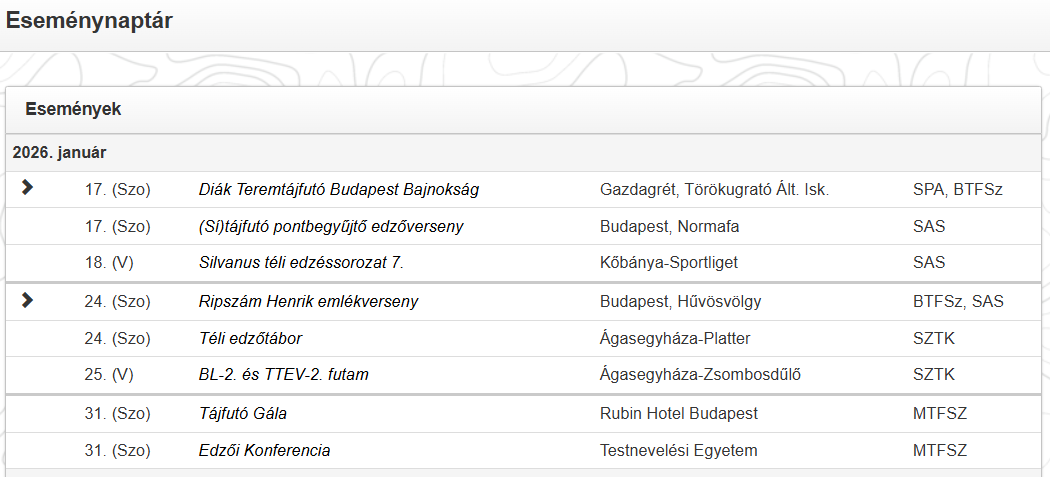
Task: Click the Budapest, Normafa location cell
Action: pos(669,226)
